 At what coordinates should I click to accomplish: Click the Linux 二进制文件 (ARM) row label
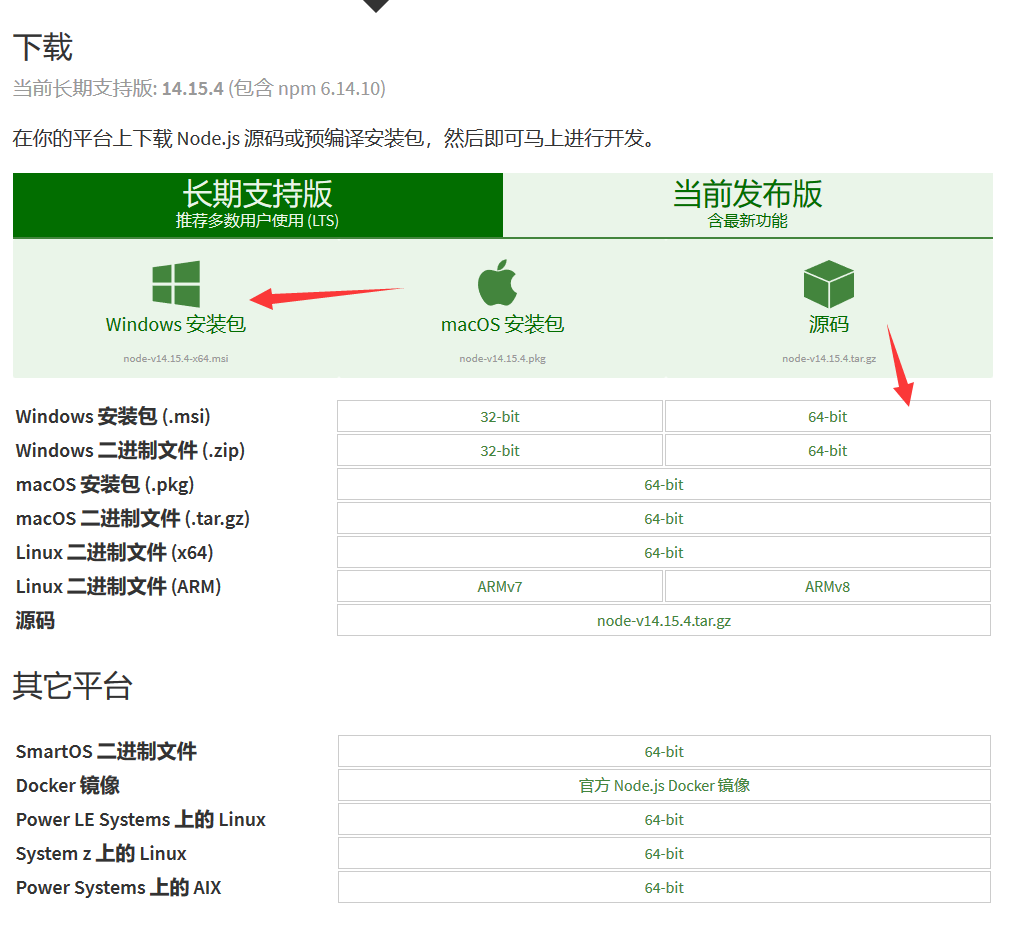(119, 587)
